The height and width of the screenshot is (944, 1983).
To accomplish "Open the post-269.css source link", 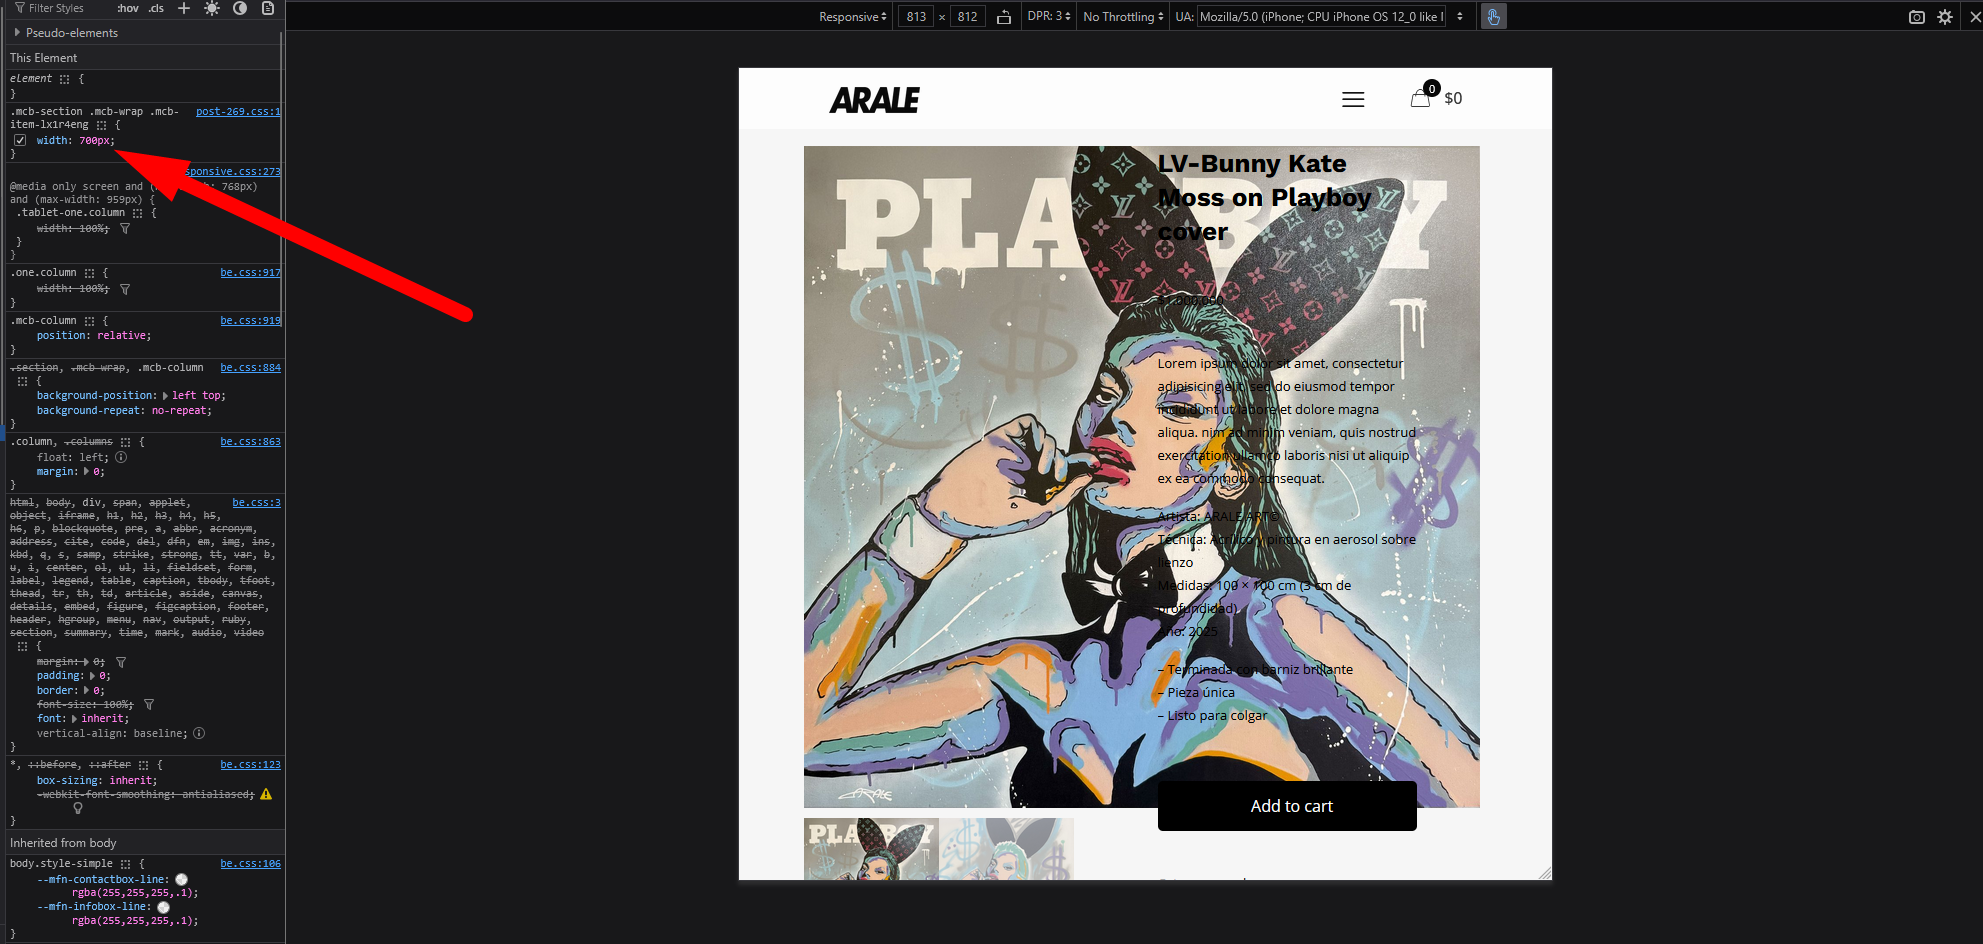I will [237, 112].
